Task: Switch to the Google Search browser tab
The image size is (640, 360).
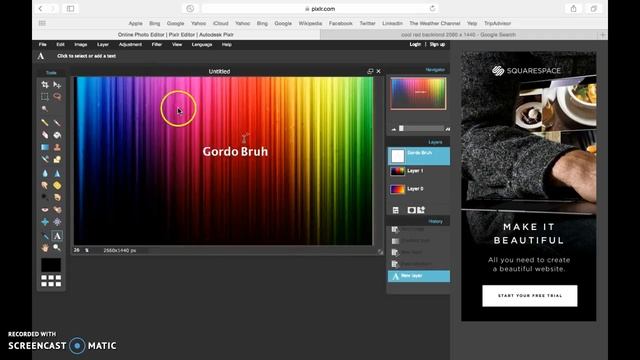Action: pos(458,35)
